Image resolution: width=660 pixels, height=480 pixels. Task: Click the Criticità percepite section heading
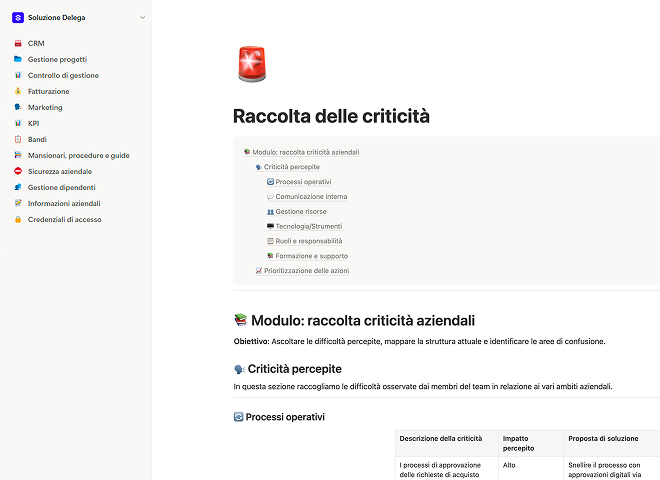pos(295,369)
